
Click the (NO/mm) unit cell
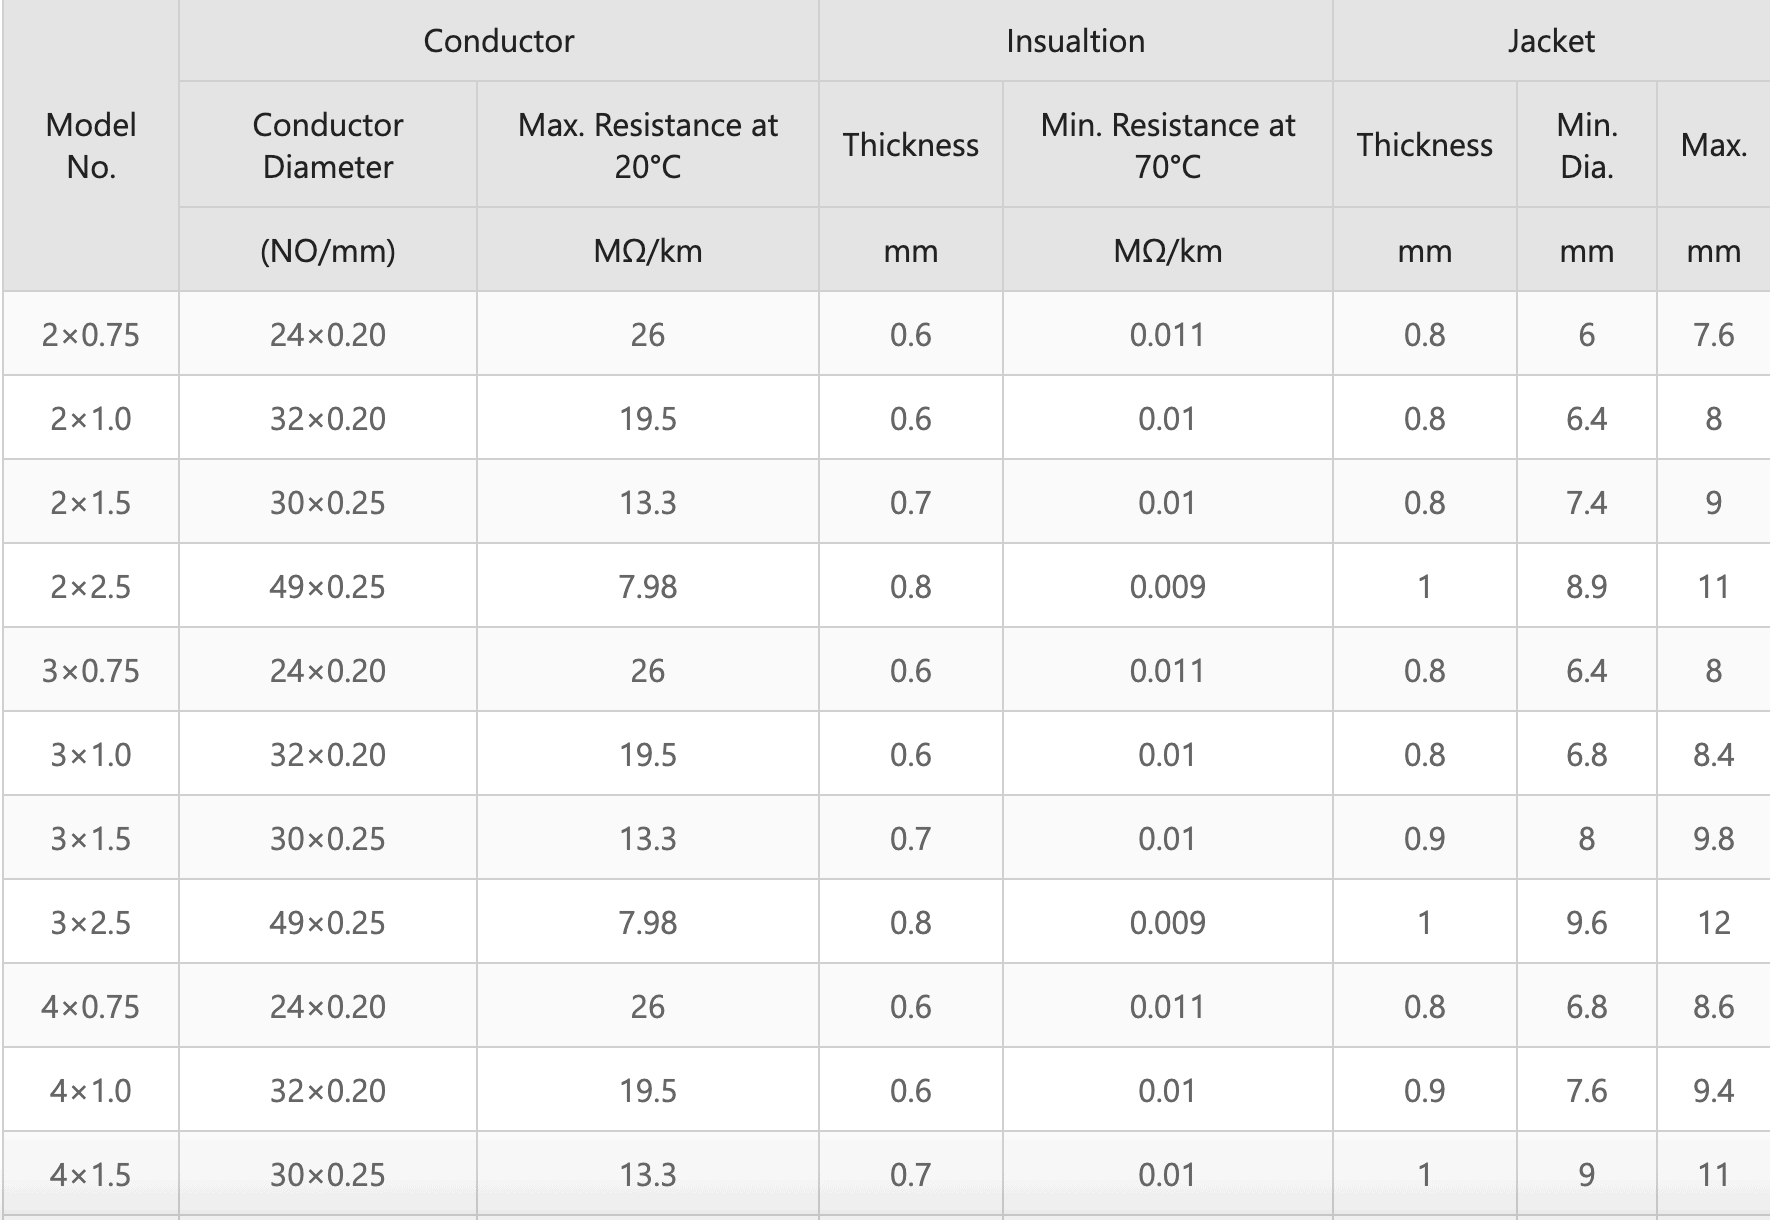tap(328, 250)
